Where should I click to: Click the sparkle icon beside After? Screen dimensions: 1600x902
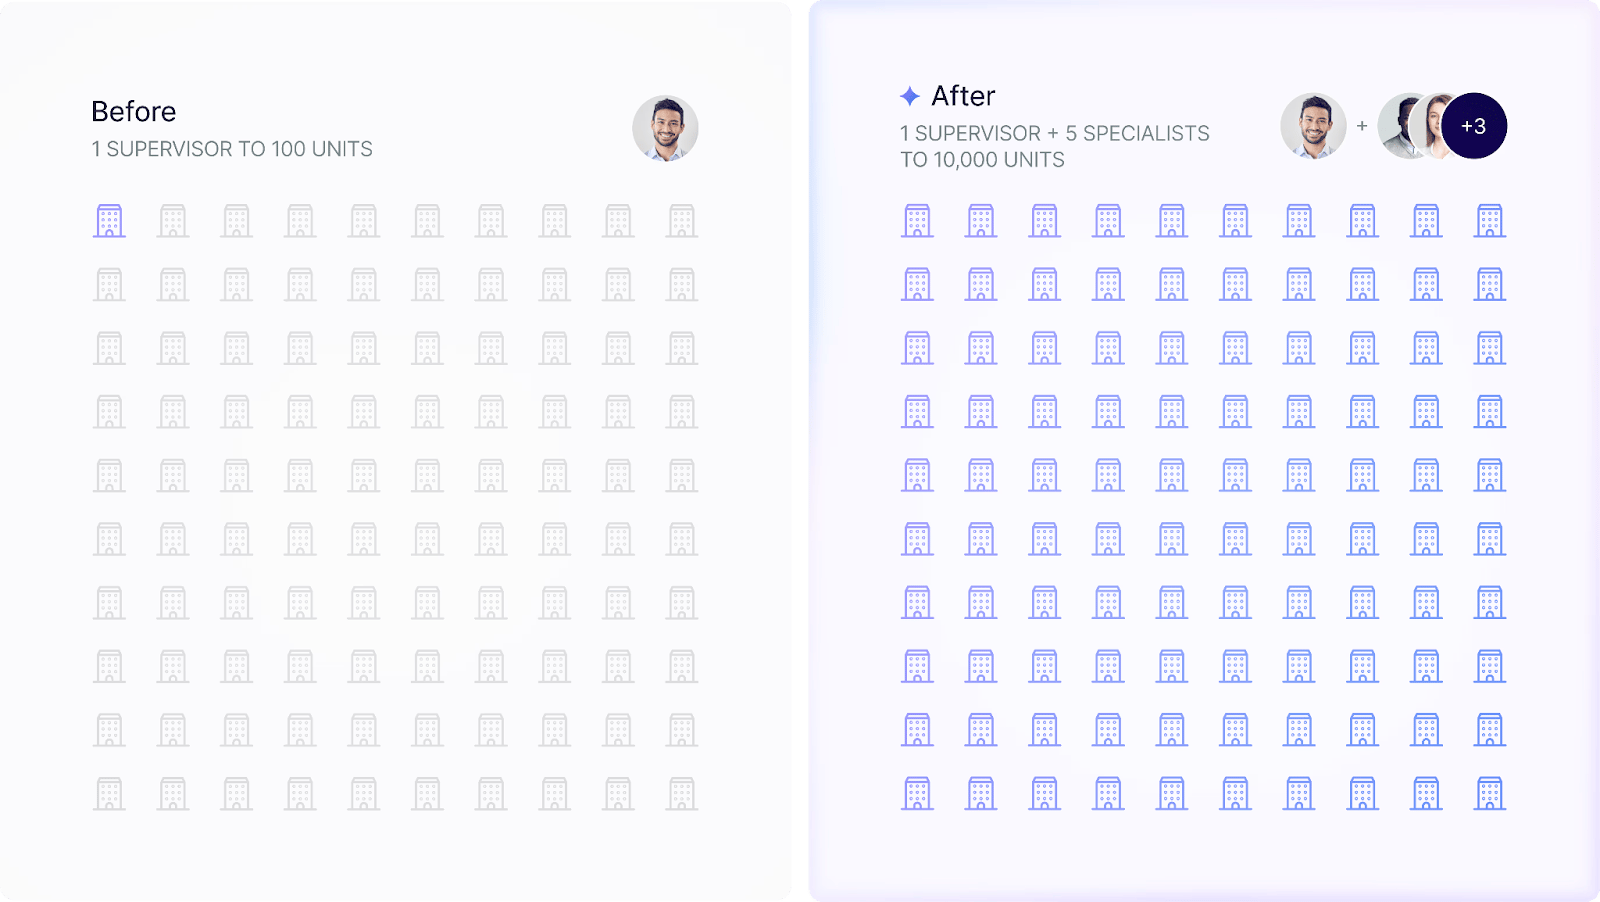point(910,96)
